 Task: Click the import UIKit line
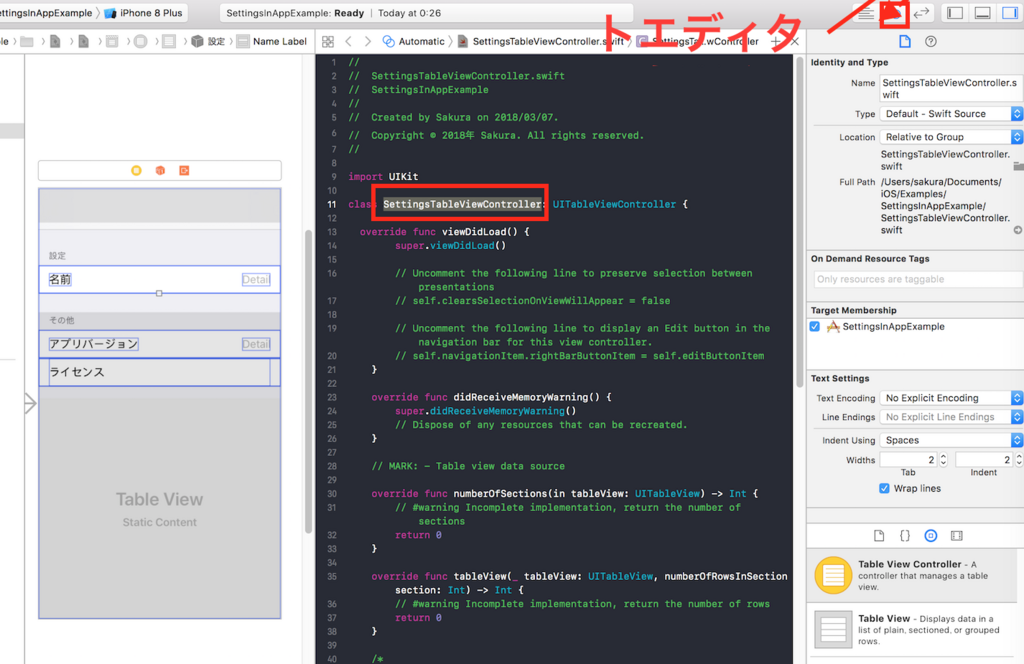(383, 177)
